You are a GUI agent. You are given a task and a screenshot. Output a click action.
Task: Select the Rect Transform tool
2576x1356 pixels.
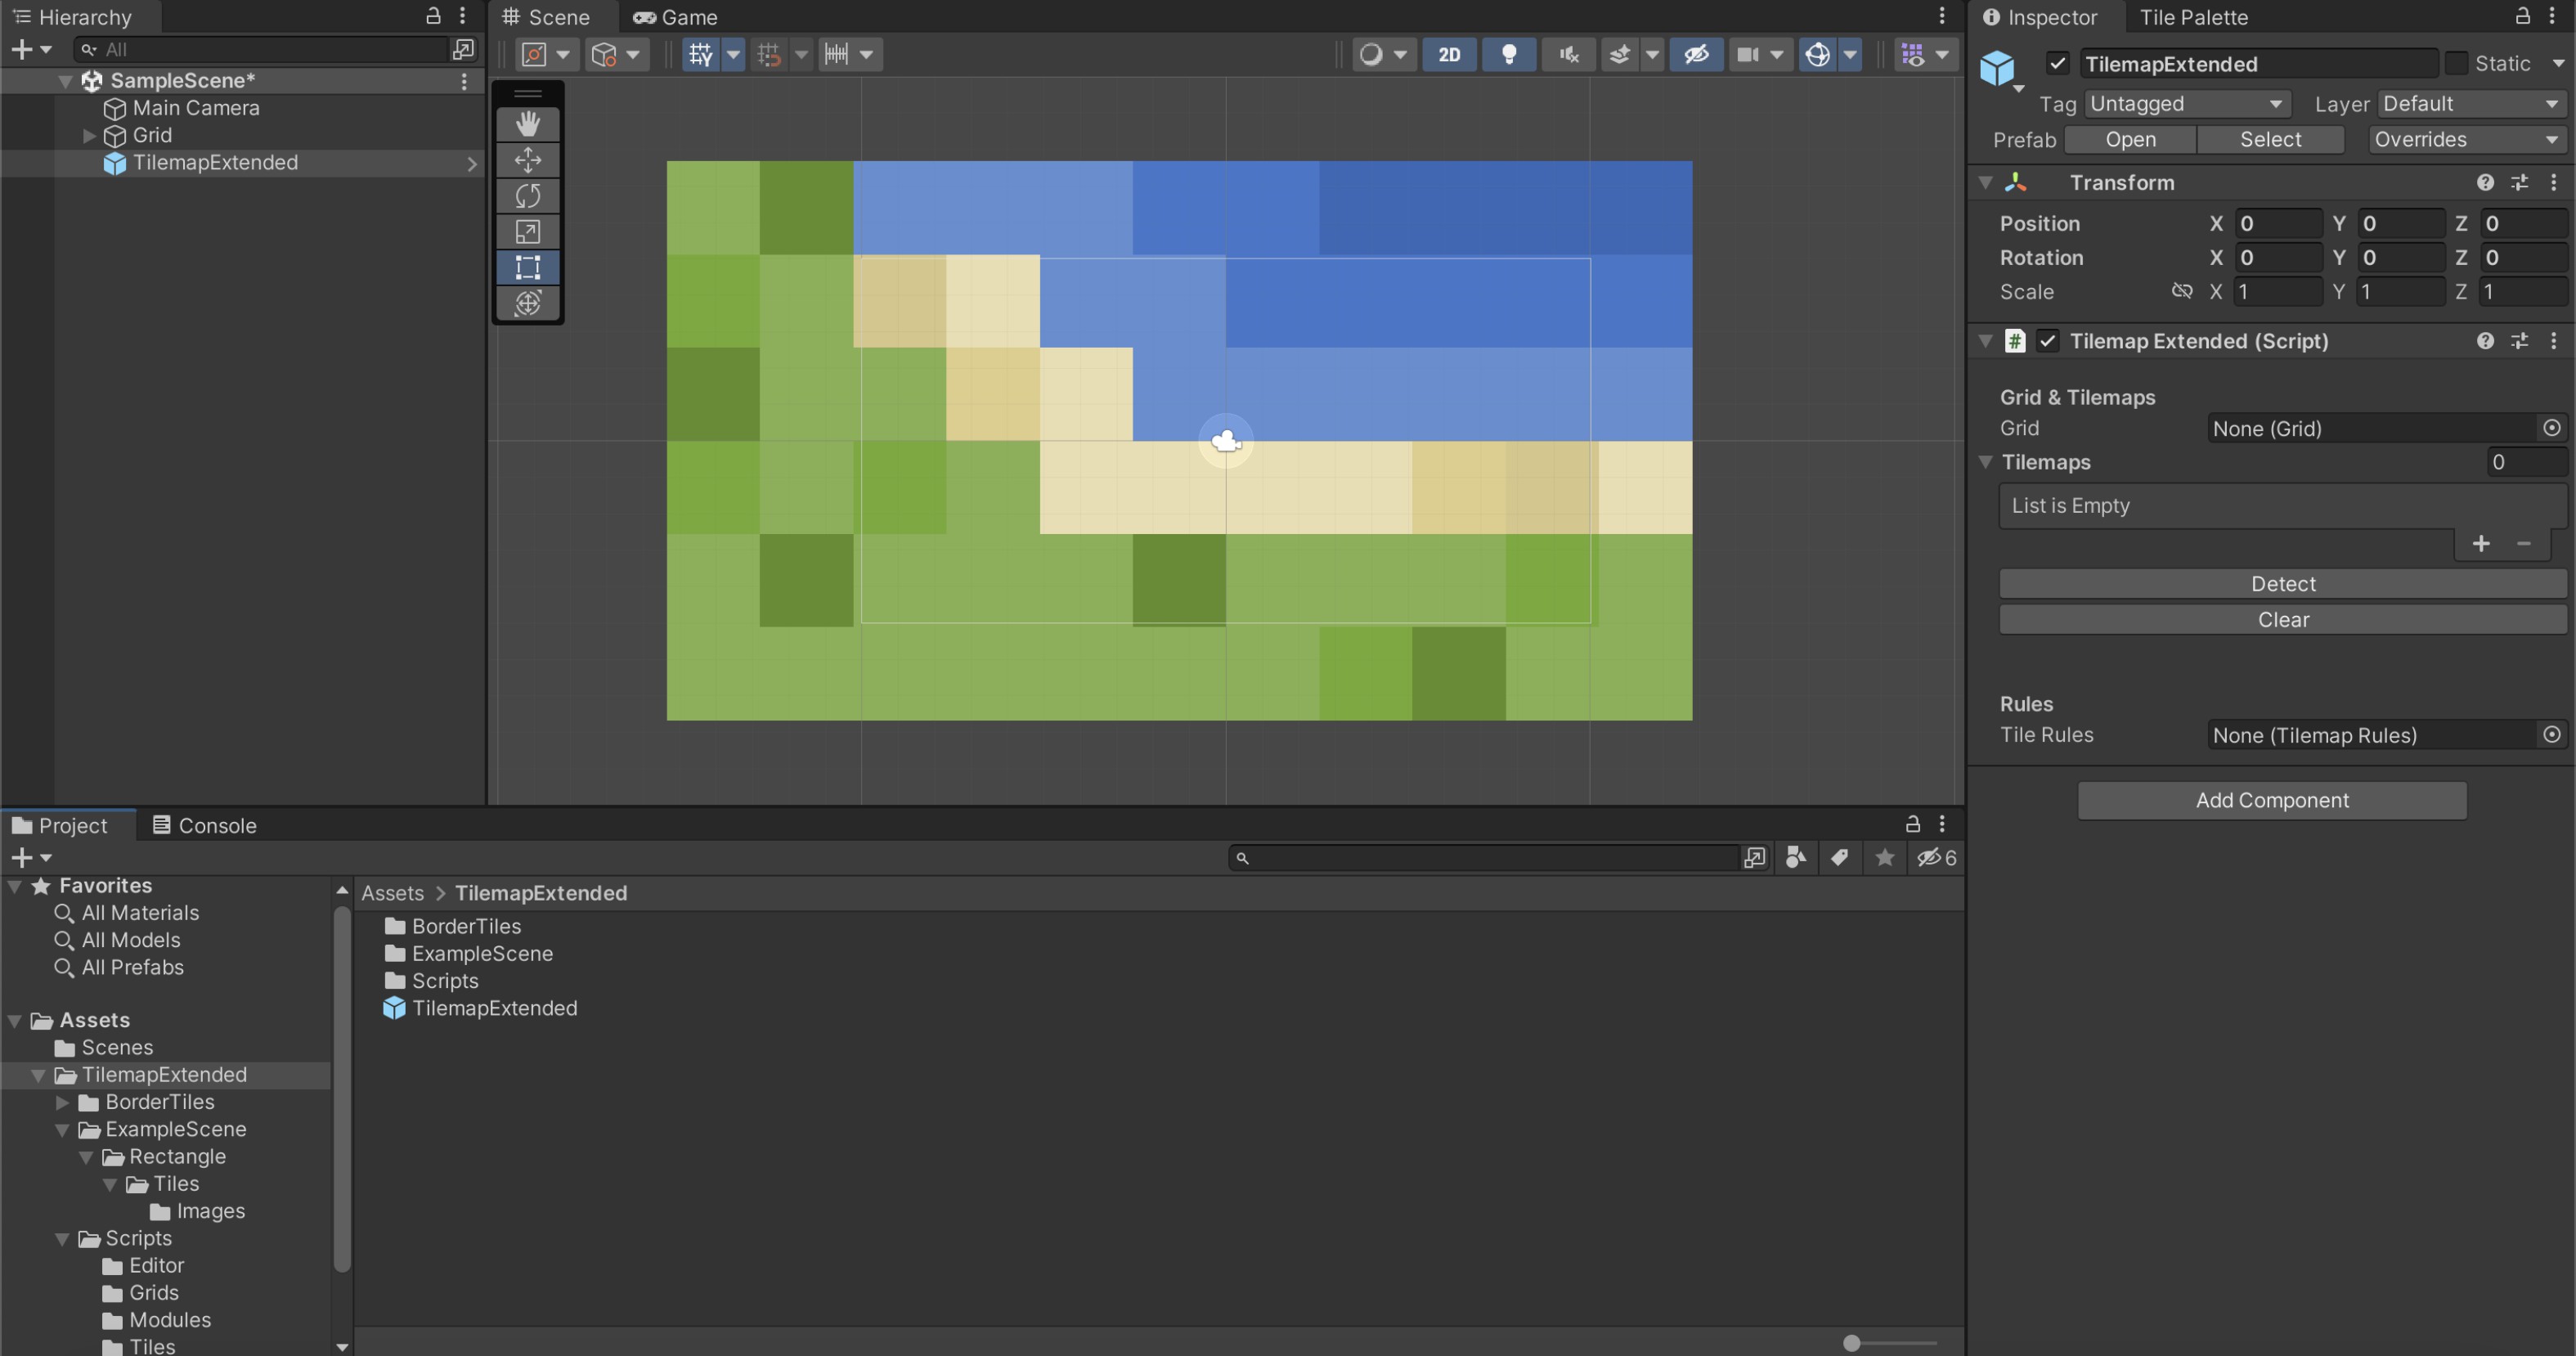tap(530, 267)
